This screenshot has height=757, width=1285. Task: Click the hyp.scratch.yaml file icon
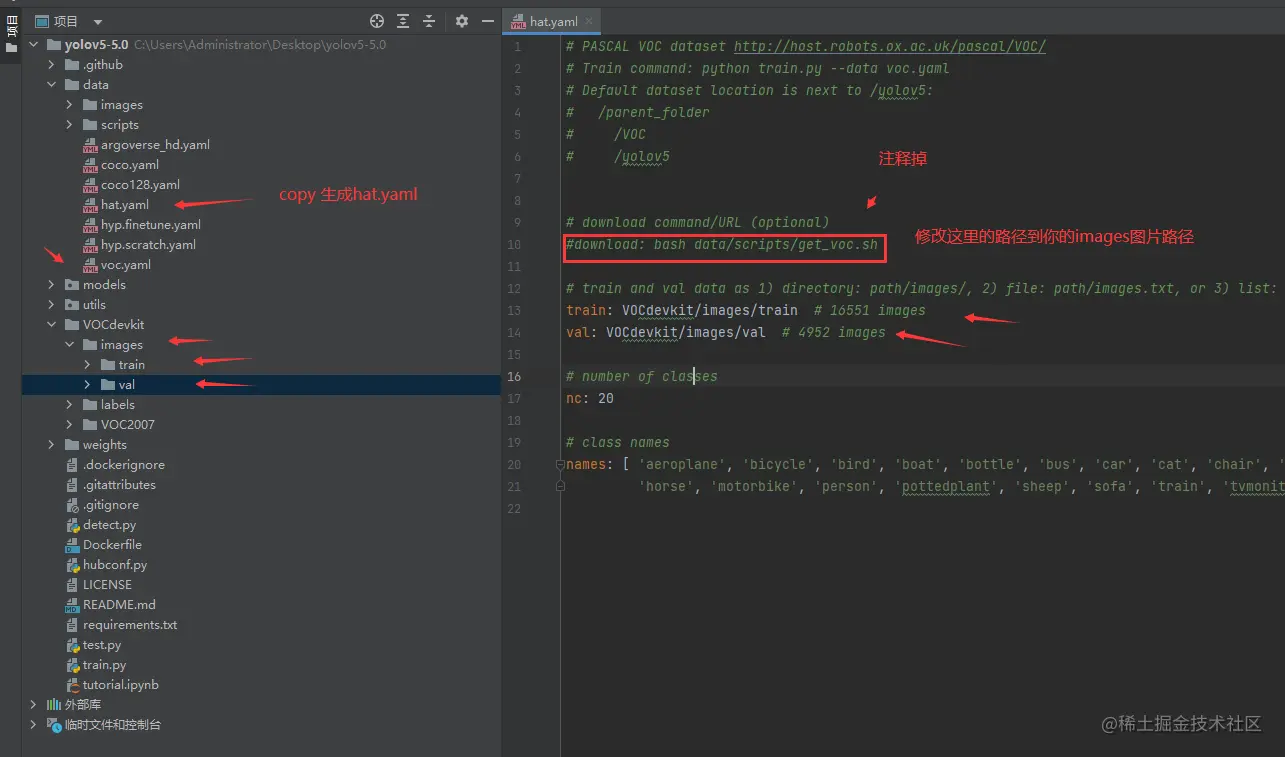(x=90, y=245)
